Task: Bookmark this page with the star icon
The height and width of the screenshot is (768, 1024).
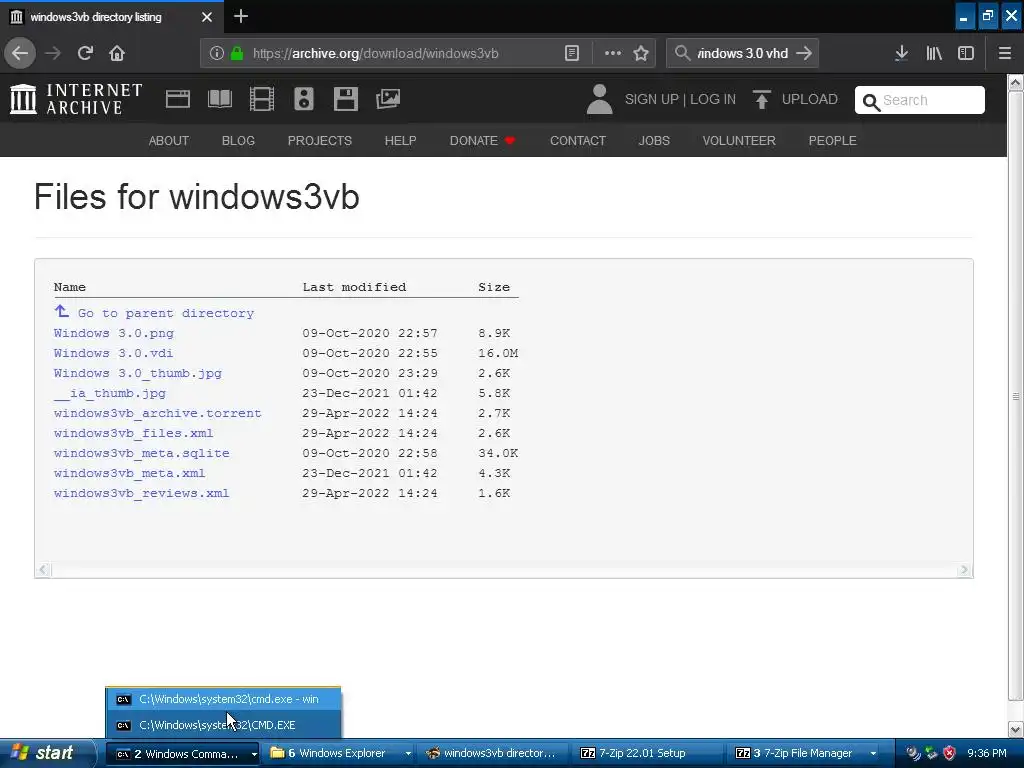Action: pos(641,54)
